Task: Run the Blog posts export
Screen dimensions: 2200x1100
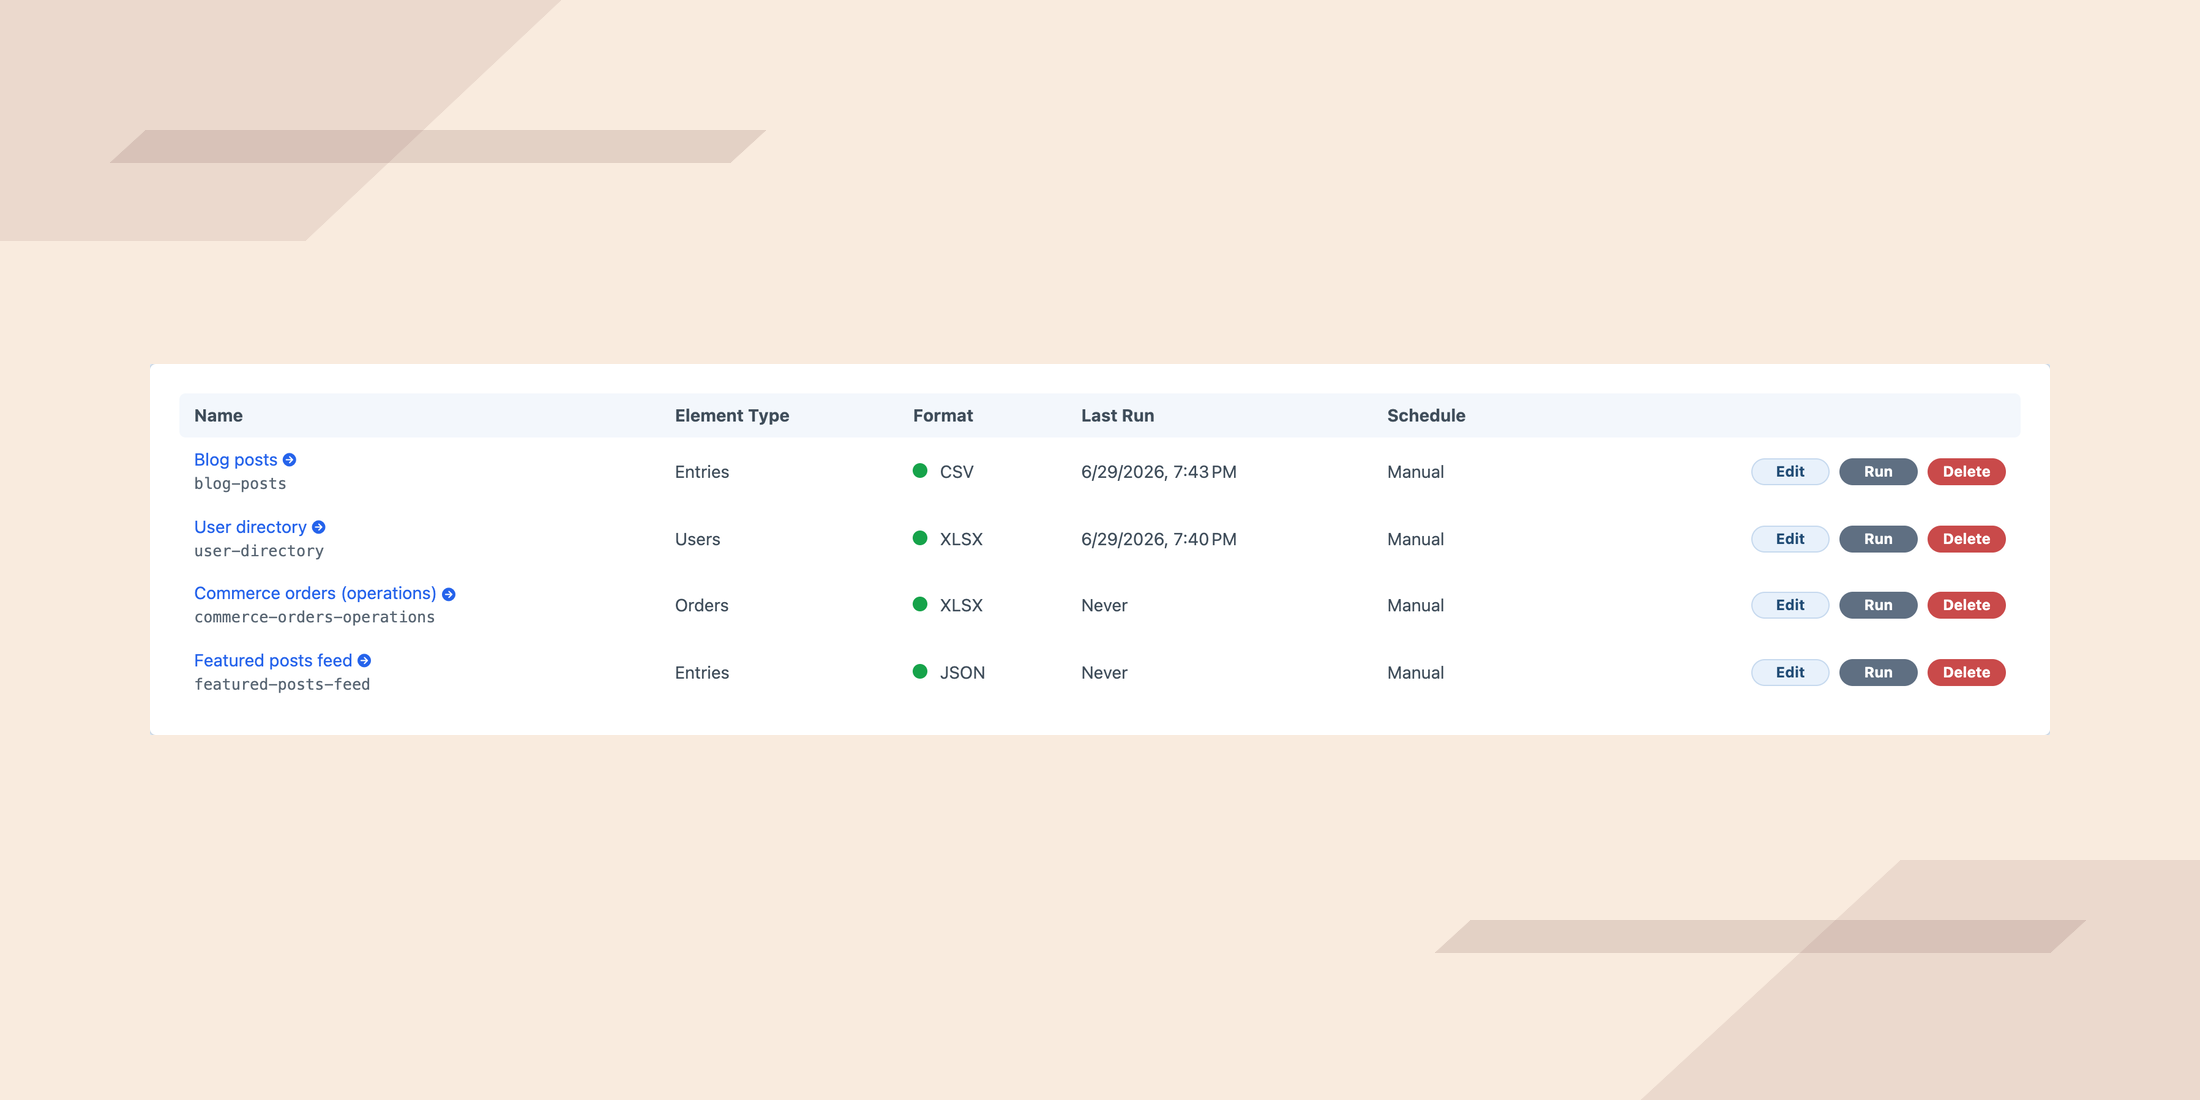Action: click(1878, 472)
